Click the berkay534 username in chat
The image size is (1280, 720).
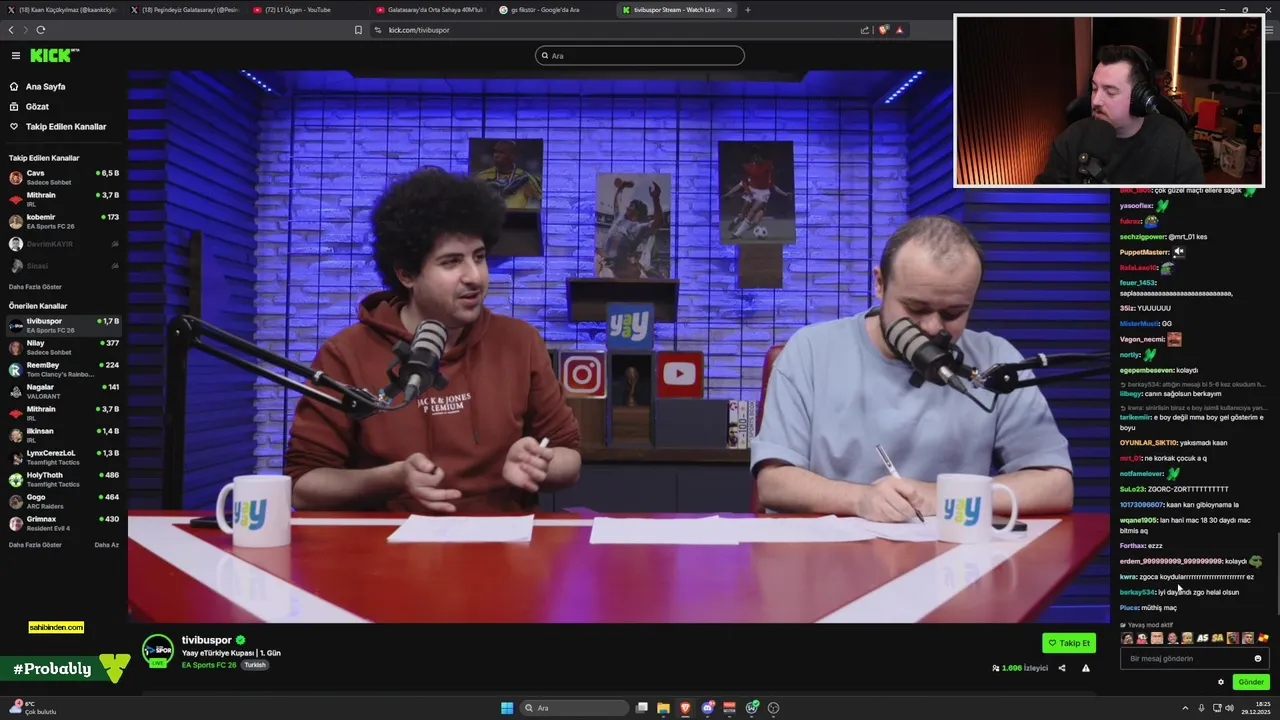point(1137,592)
